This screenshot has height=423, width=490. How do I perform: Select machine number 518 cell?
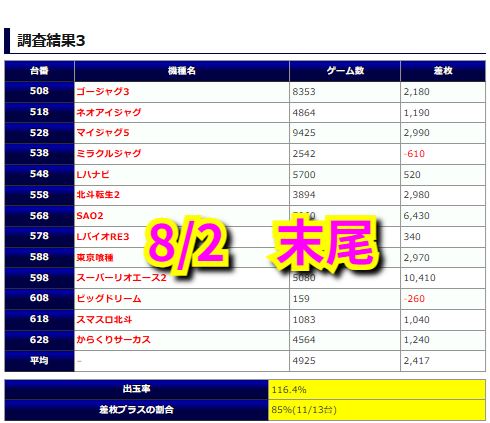39,112
